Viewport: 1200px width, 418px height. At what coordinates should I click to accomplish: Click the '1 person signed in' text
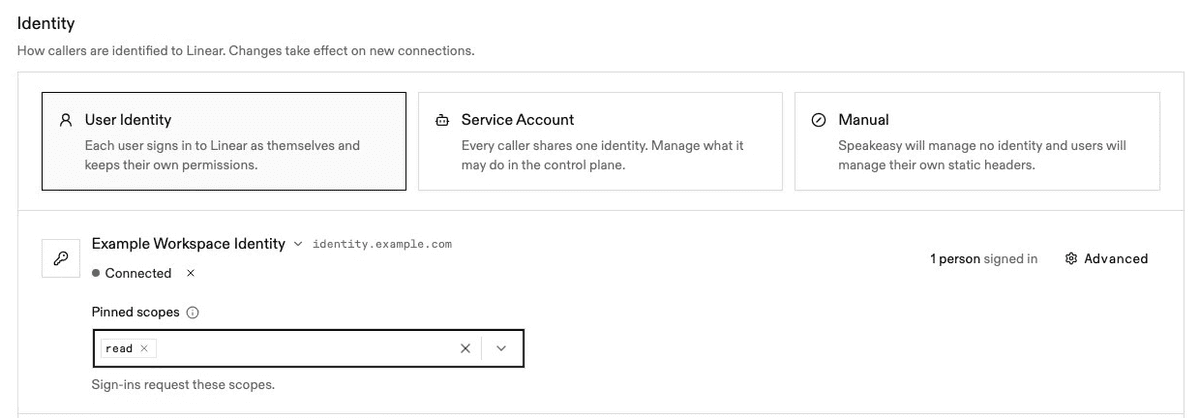[984, 258]
